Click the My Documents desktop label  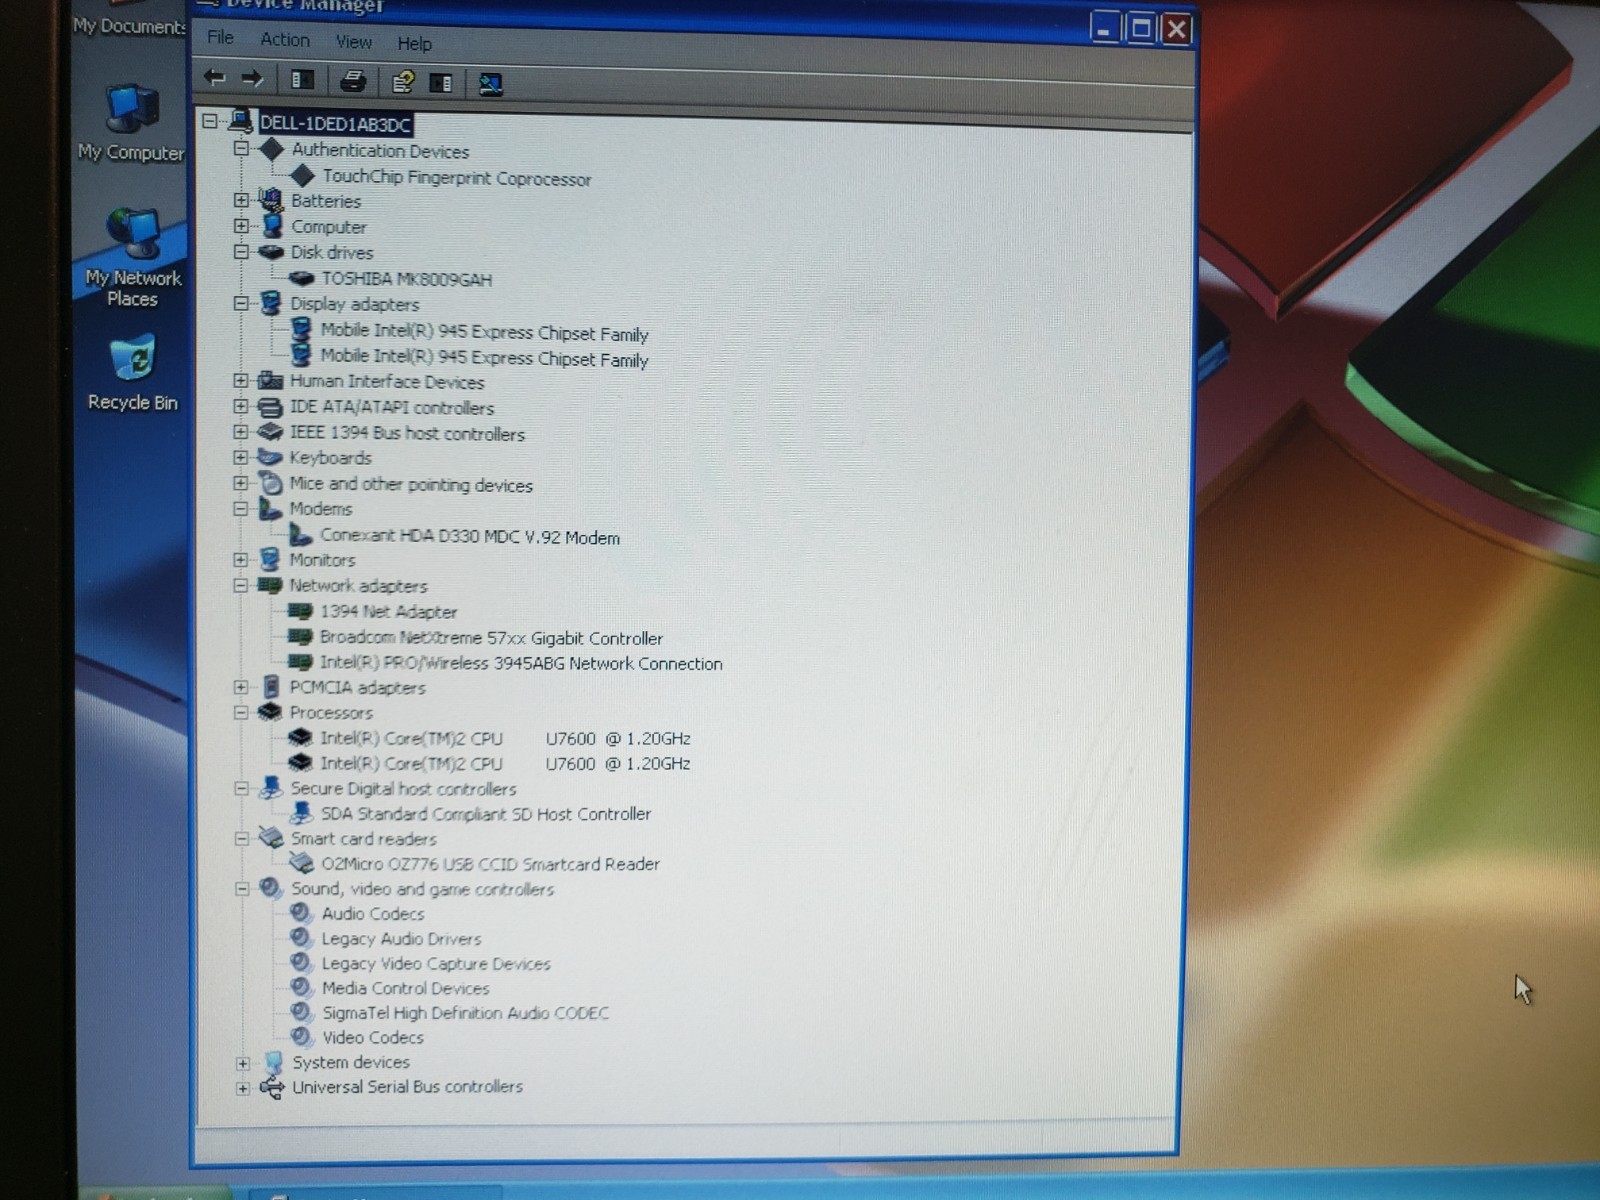[129, 26]
